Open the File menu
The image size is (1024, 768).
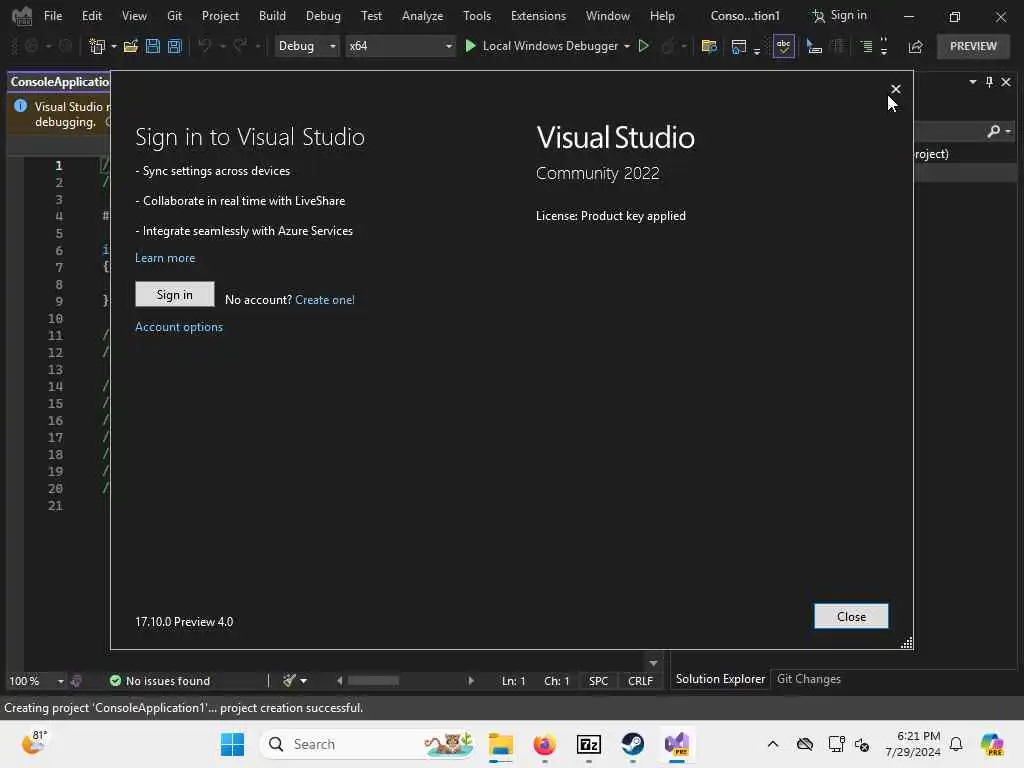click(53, 16)
